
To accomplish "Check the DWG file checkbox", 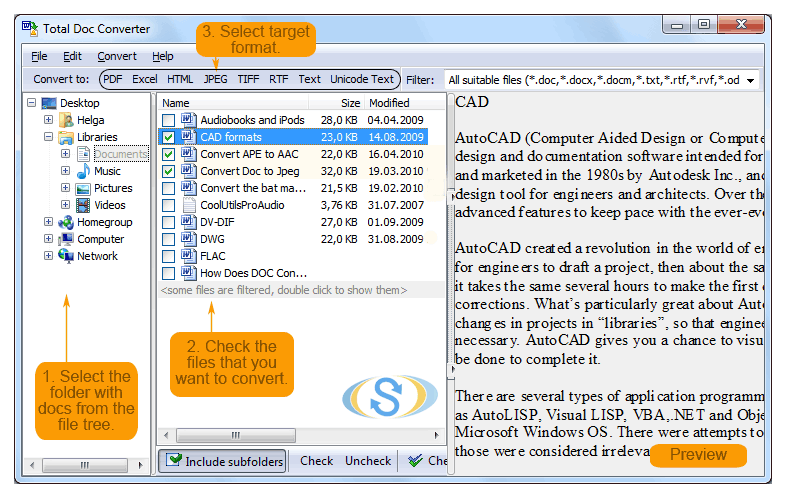I will point(168,240).
